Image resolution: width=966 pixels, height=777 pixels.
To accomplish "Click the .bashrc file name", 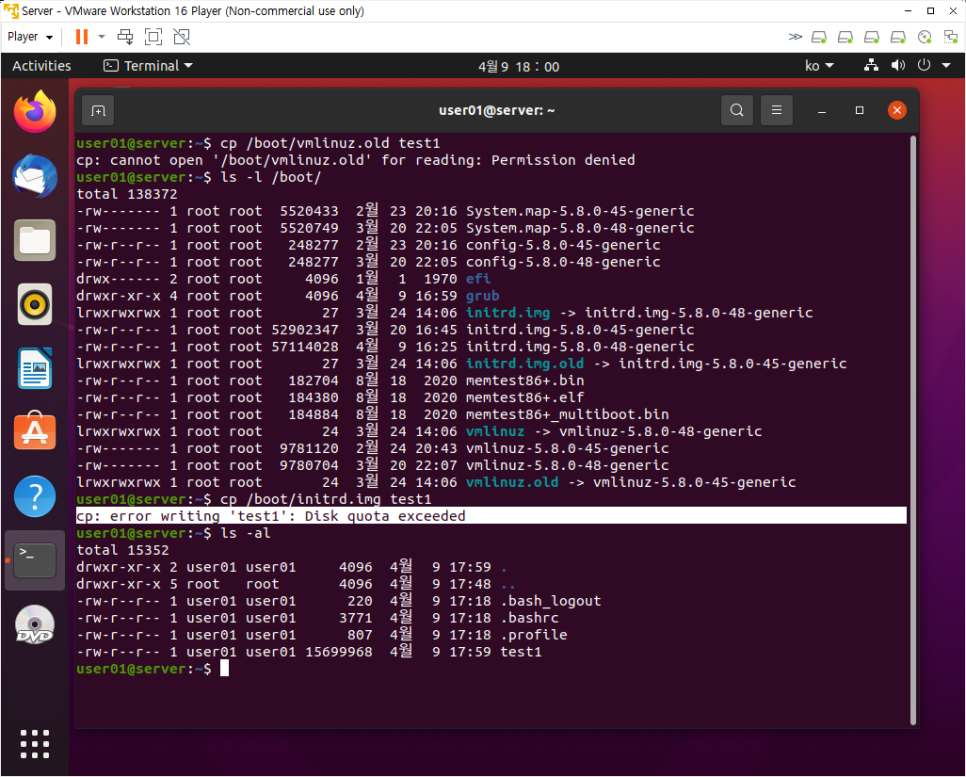I will (529, 618).
